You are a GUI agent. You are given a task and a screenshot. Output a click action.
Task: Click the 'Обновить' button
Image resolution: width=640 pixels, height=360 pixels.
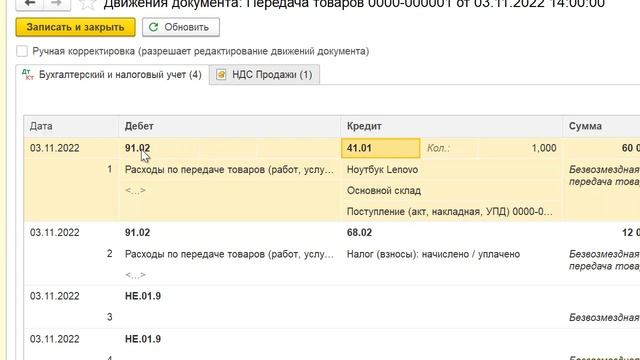pyautogui.click(x=181, y=27)
